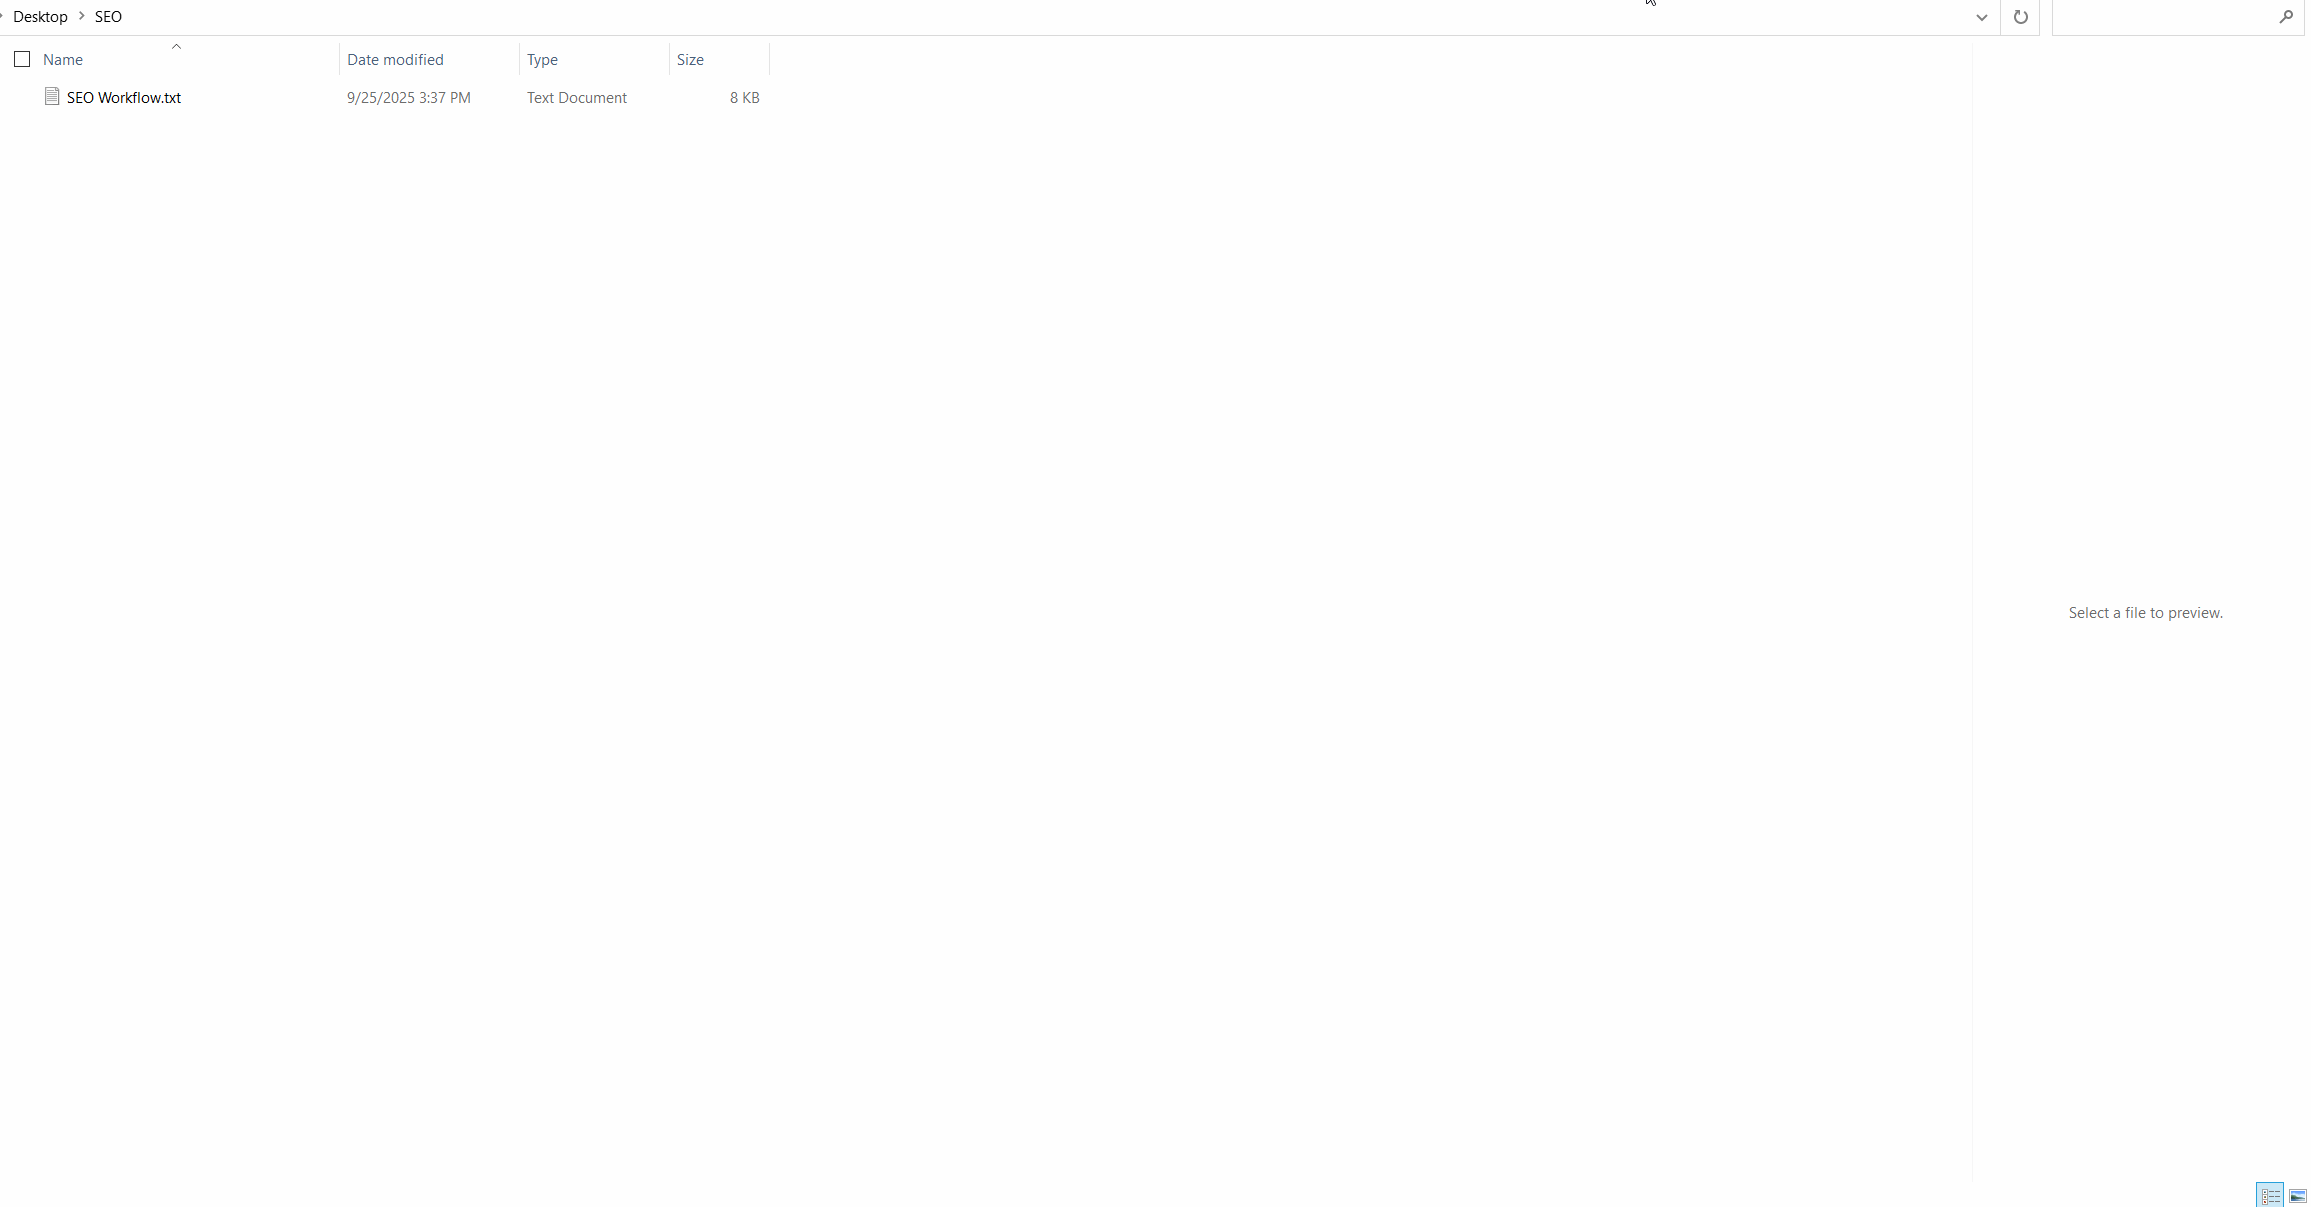Sort by Size column header

tap(690, 60)
